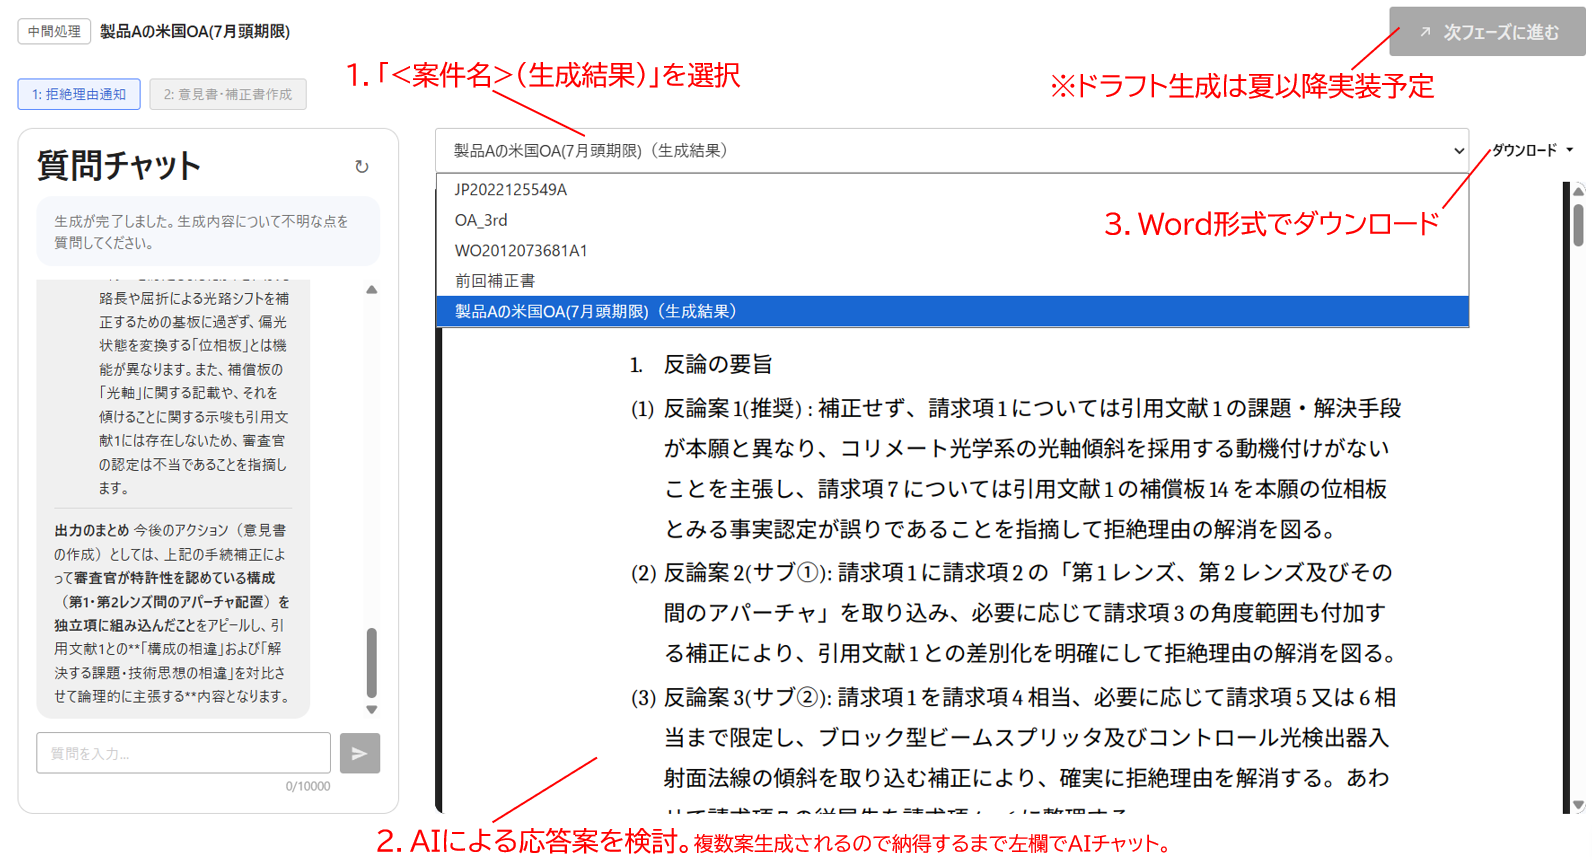The height and width of the screenshot is (860, 1592).
Task: Select WO2012073681A1 from the list
Action: click(x=952, y=250)
